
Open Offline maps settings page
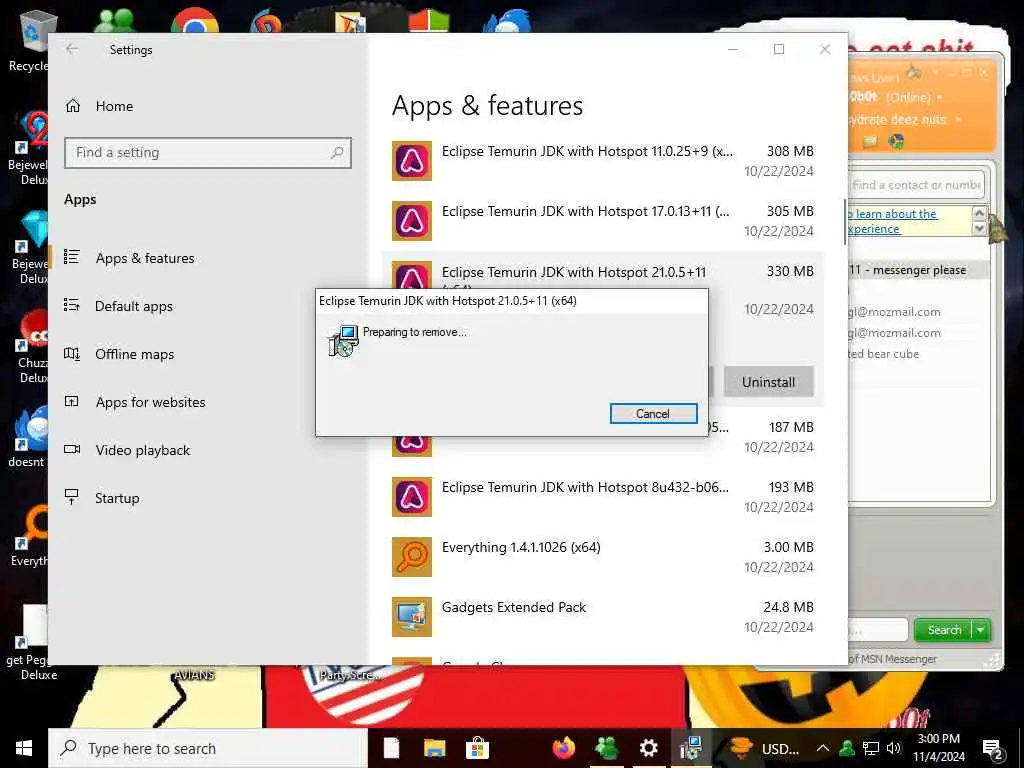point(135,354)
